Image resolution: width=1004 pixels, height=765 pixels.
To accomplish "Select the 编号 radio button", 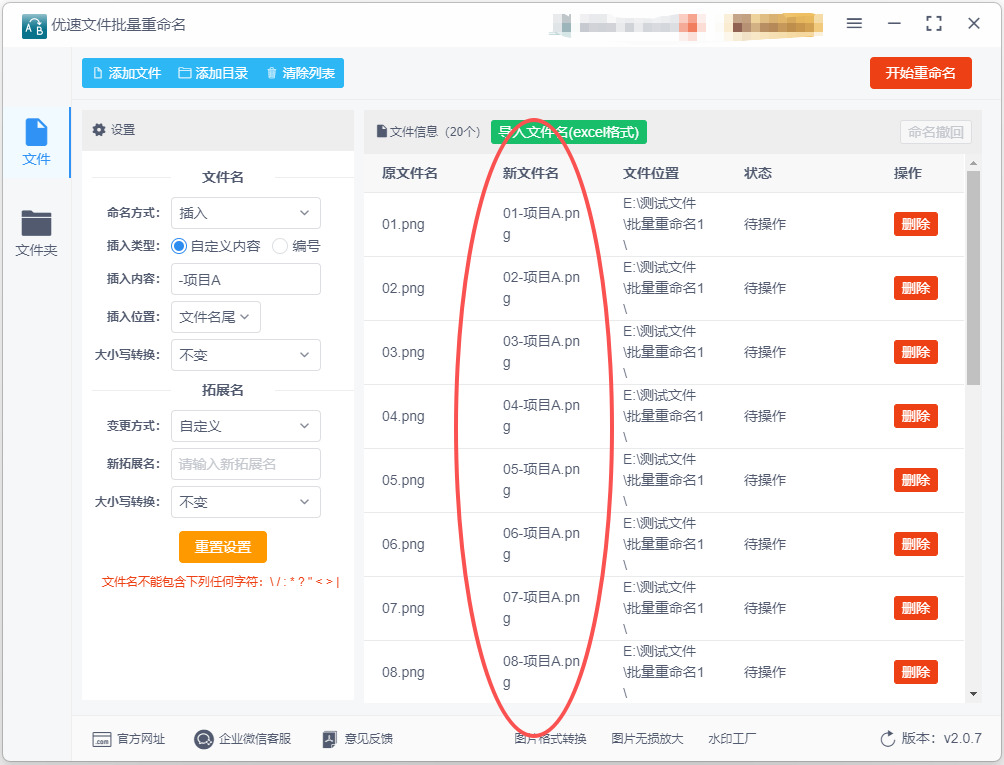I will click(280, 246).
